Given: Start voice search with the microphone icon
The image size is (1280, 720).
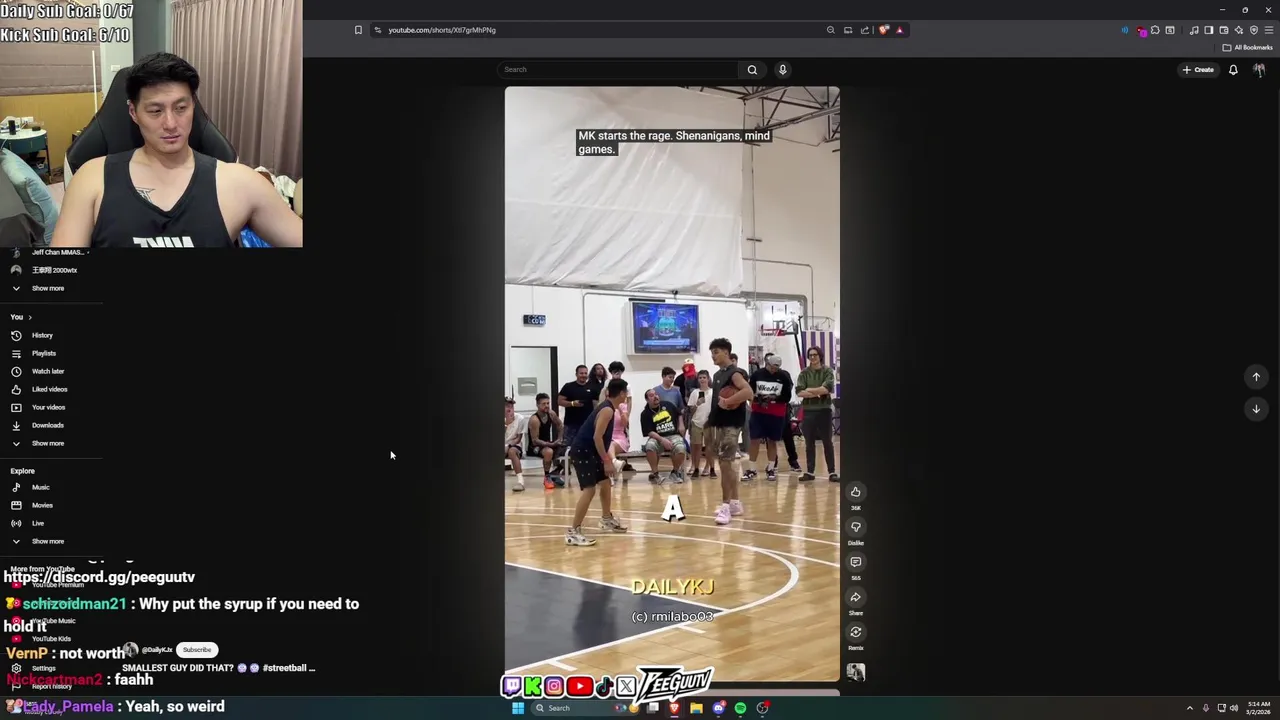Looking at the screenshot, I should pos(782,70).
